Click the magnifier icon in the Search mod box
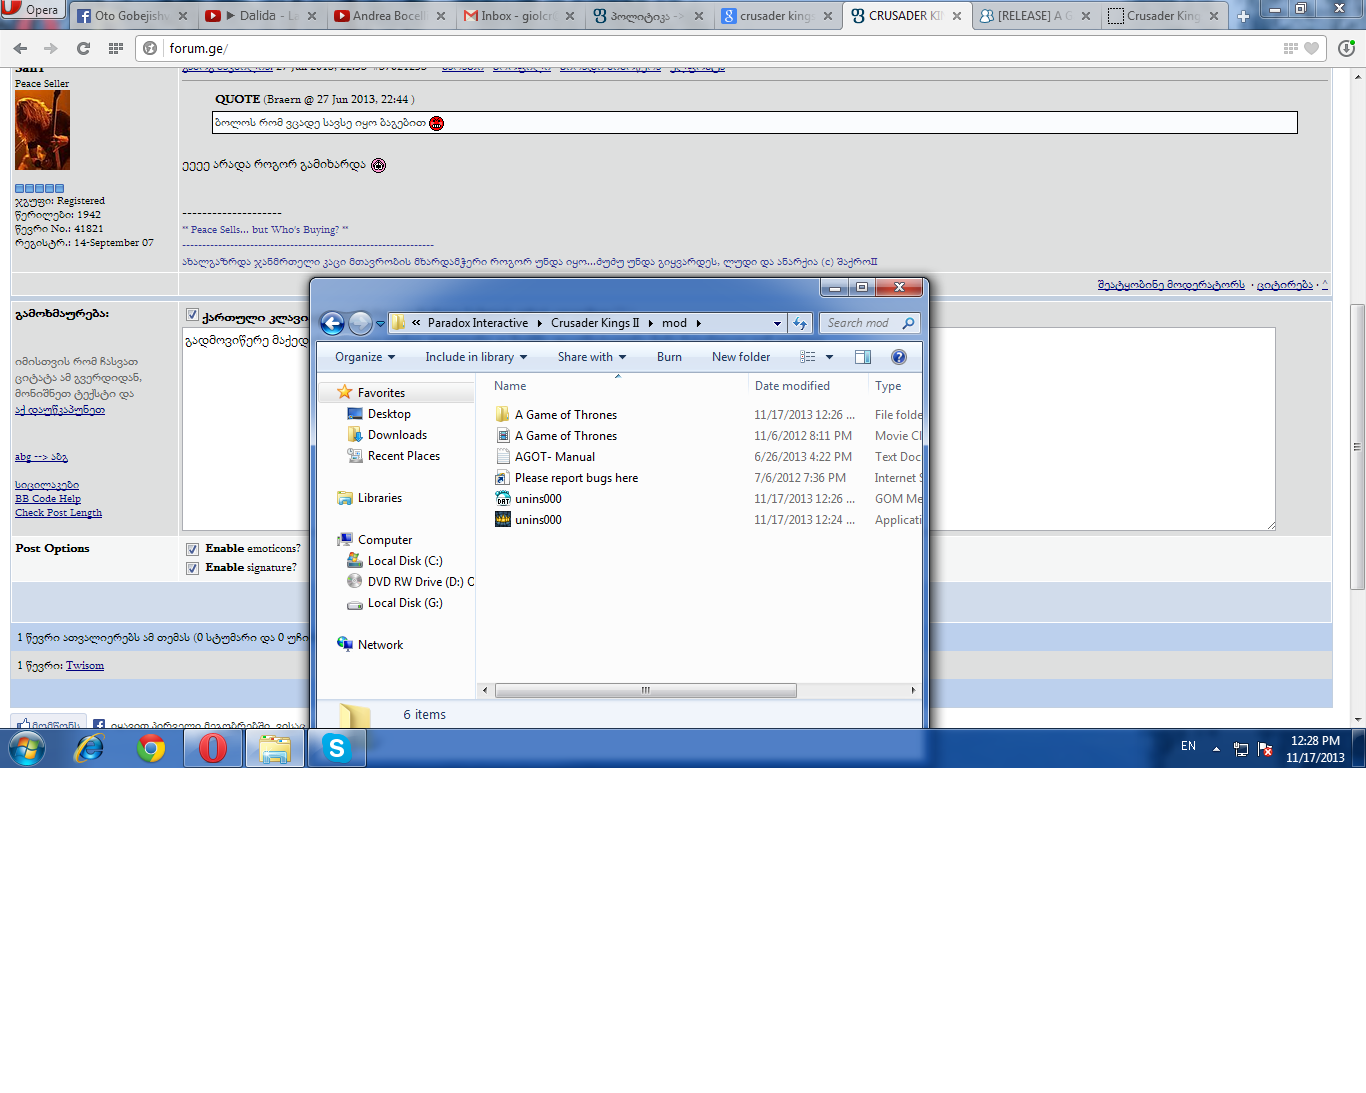The width and height of the screenshot is (1366, 1093). tap(908, 323)
